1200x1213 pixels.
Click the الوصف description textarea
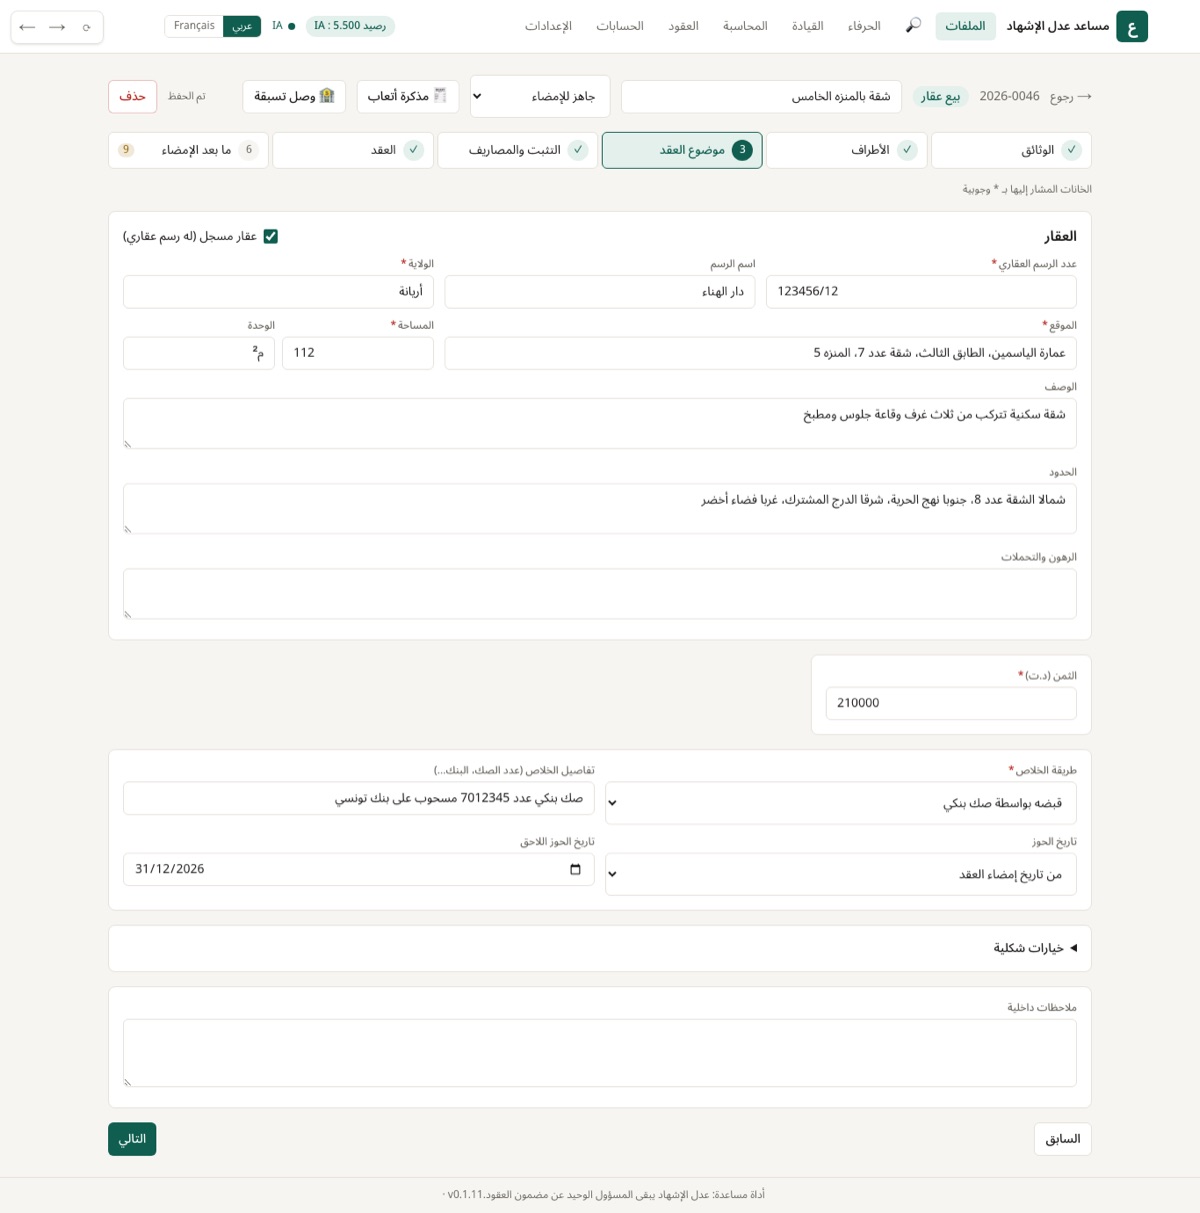coord(600,424)
